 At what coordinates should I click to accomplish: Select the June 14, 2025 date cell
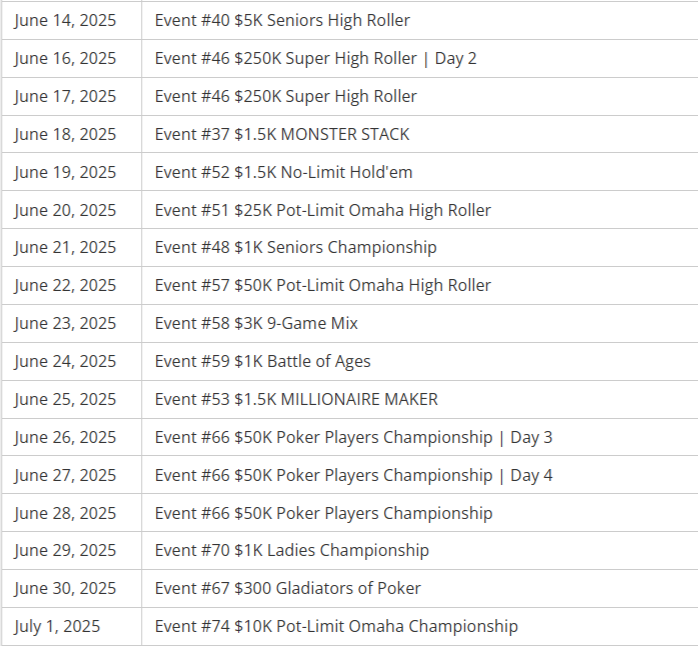pyautogui.click(x=65, y=20)
